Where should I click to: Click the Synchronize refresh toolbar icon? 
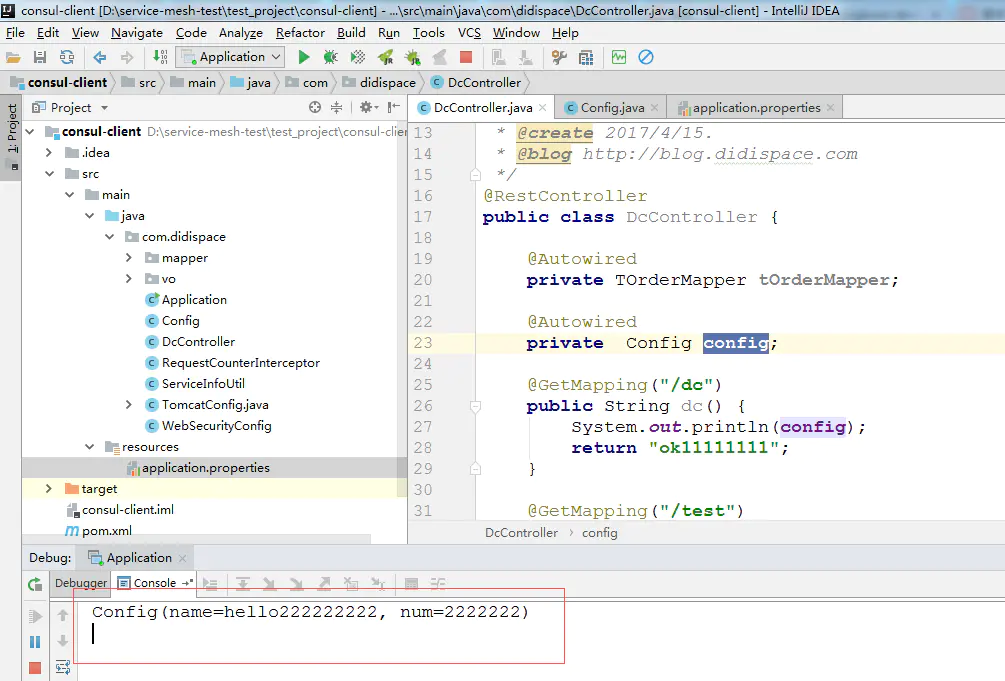67,58
